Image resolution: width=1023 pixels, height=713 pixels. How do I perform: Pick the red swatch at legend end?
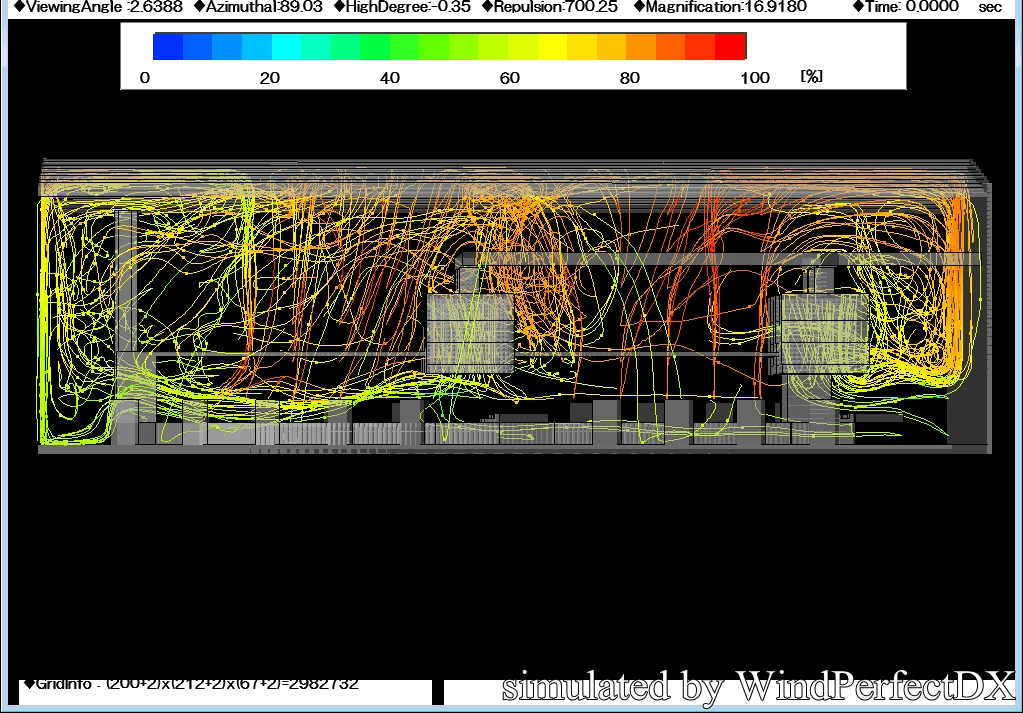click(731, 46)
